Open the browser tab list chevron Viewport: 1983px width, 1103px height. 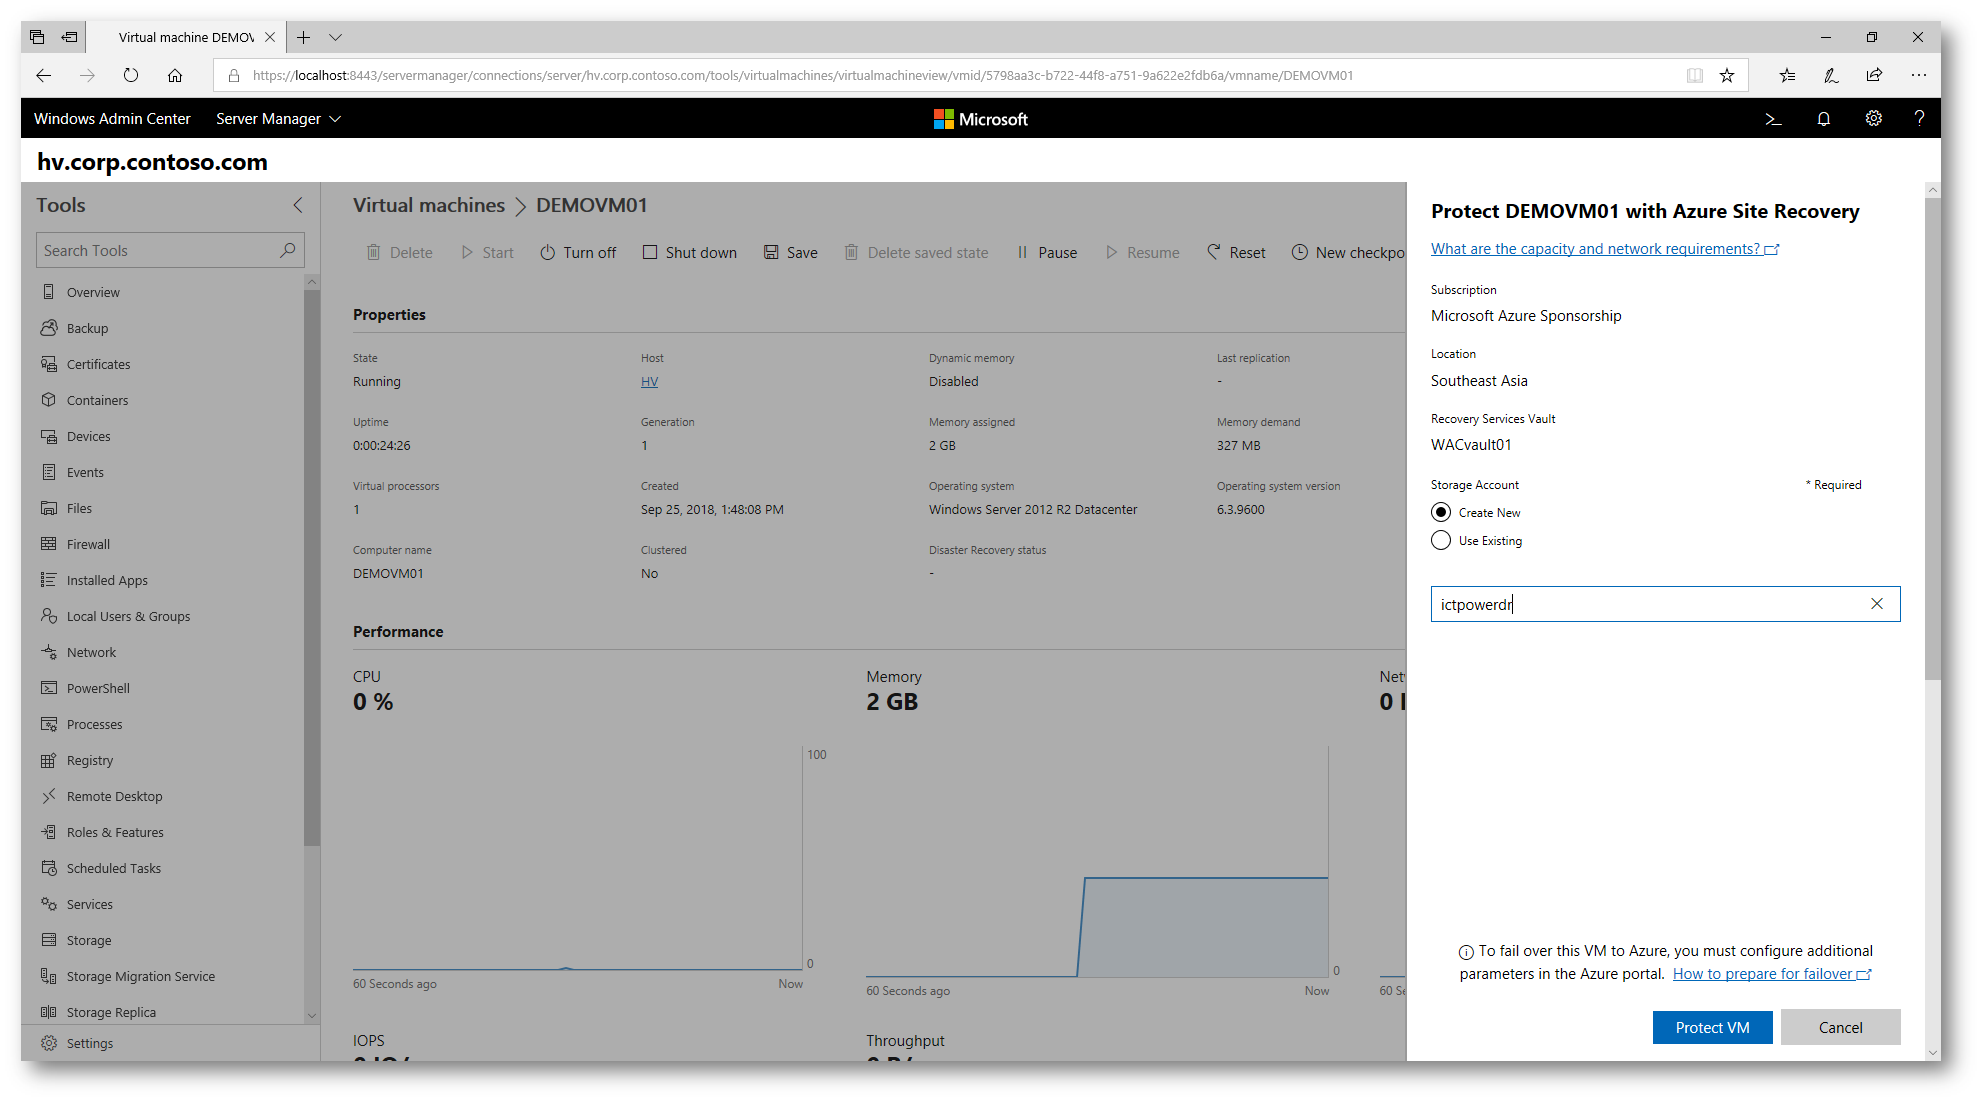(336, 37)
